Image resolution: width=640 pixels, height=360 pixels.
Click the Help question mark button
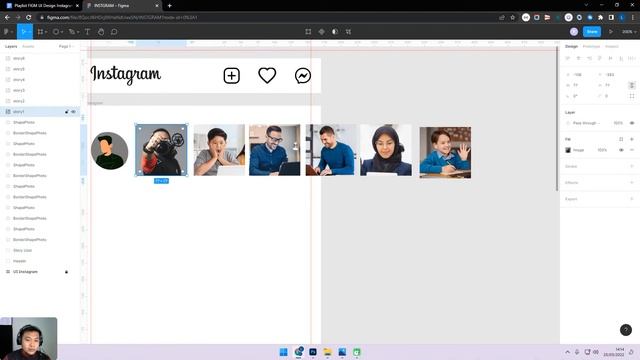click(x=626, y=329)
